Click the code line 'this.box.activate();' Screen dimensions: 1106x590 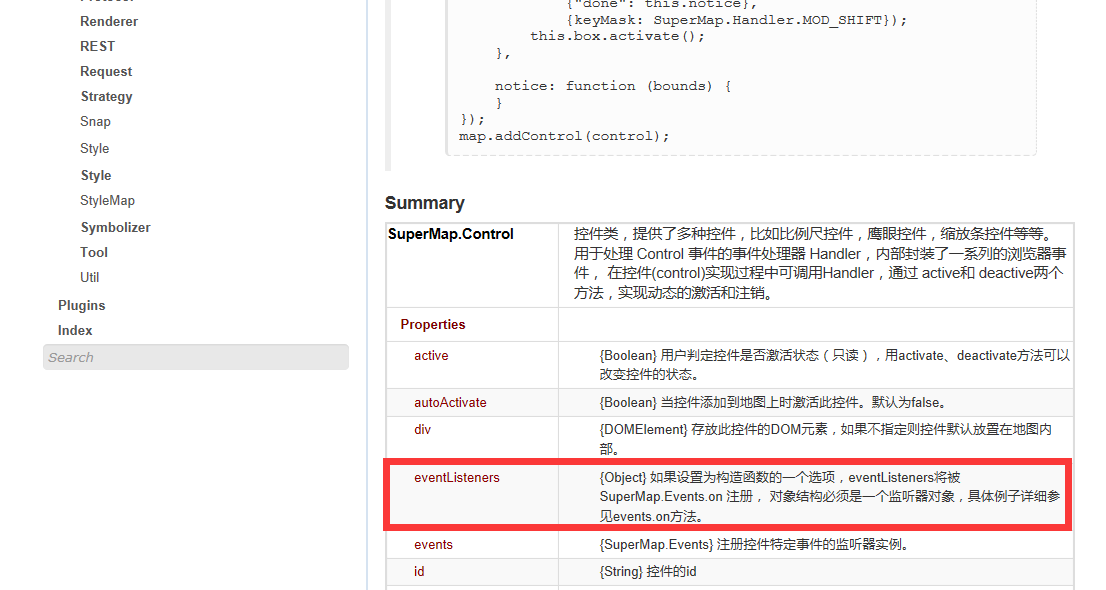click(x=617, y=36)
